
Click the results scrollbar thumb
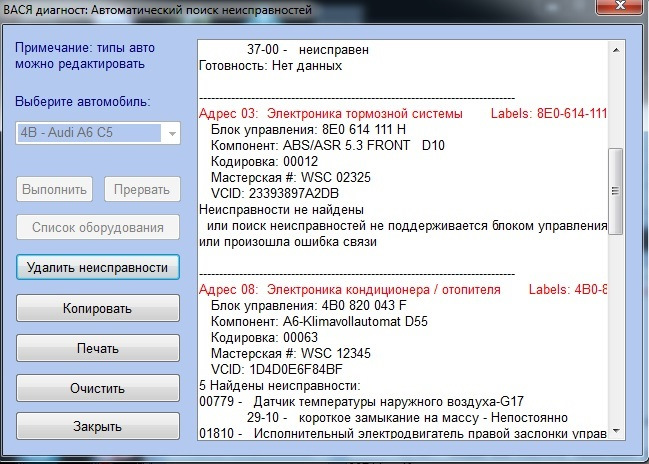pos(615,191)
